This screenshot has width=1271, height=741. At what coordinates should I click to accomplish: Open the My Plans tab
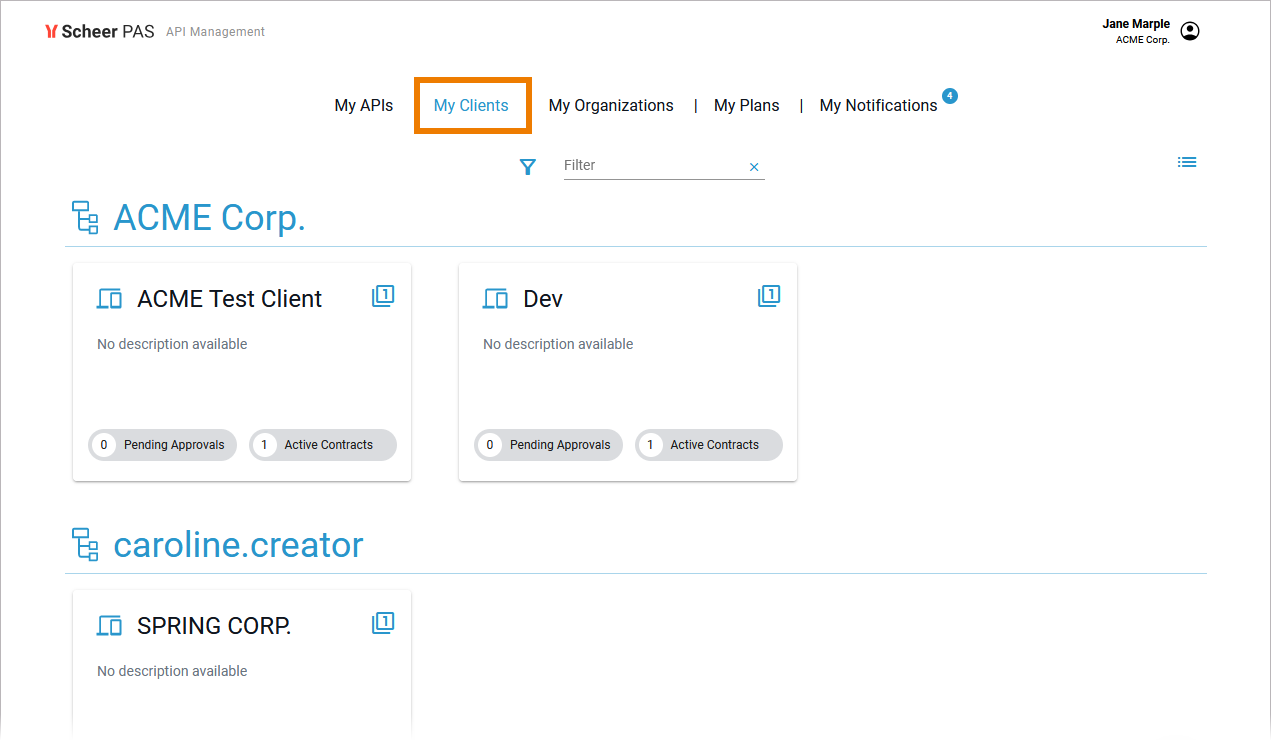[x=746, y=105]
